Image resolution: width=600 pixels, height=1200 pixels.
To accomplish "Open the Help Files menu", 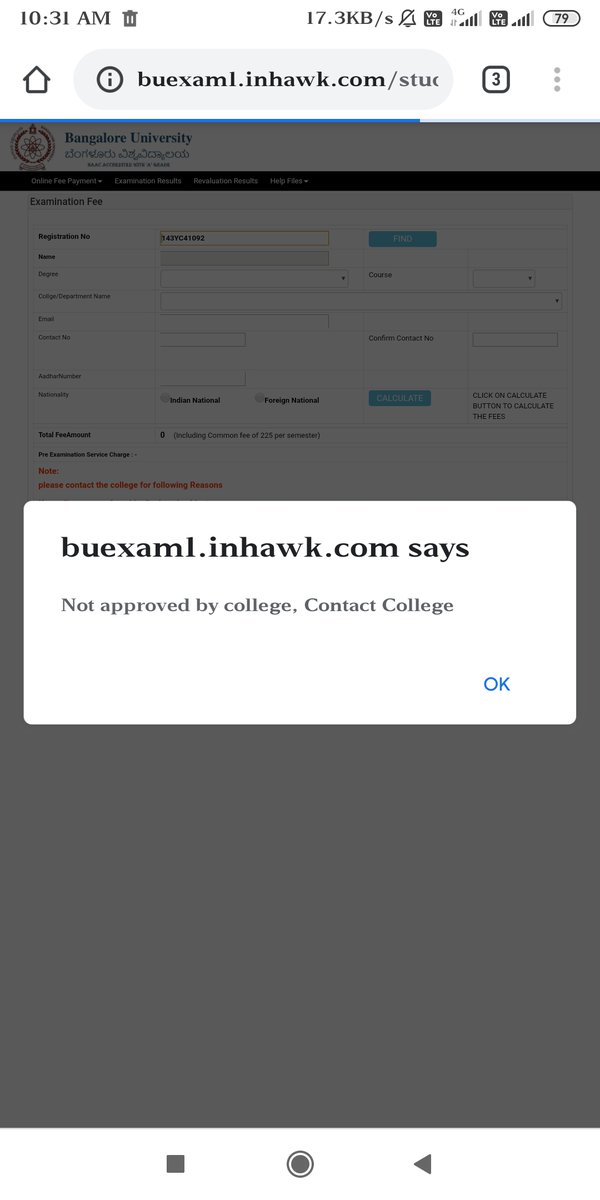I will point(289,181).
